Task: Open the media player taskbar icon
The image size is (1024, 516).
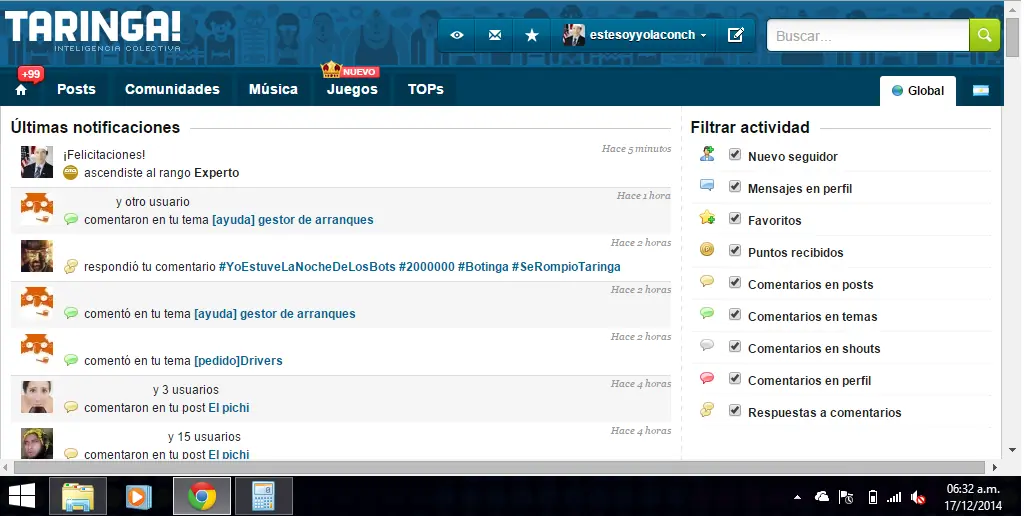Action: coord(138,496)
